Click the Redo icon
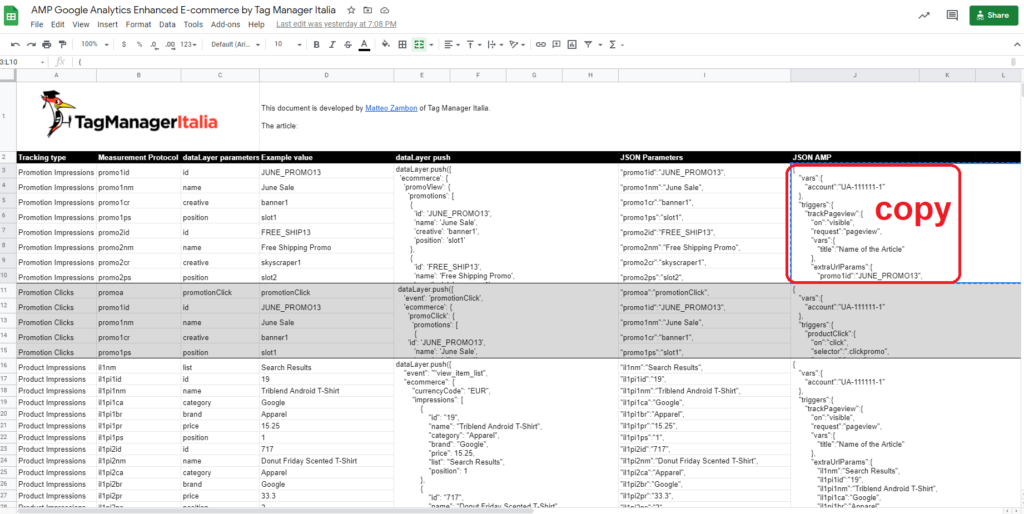Screen dimensions: 1024x514 pyautogui.click(x=30, y=44)
